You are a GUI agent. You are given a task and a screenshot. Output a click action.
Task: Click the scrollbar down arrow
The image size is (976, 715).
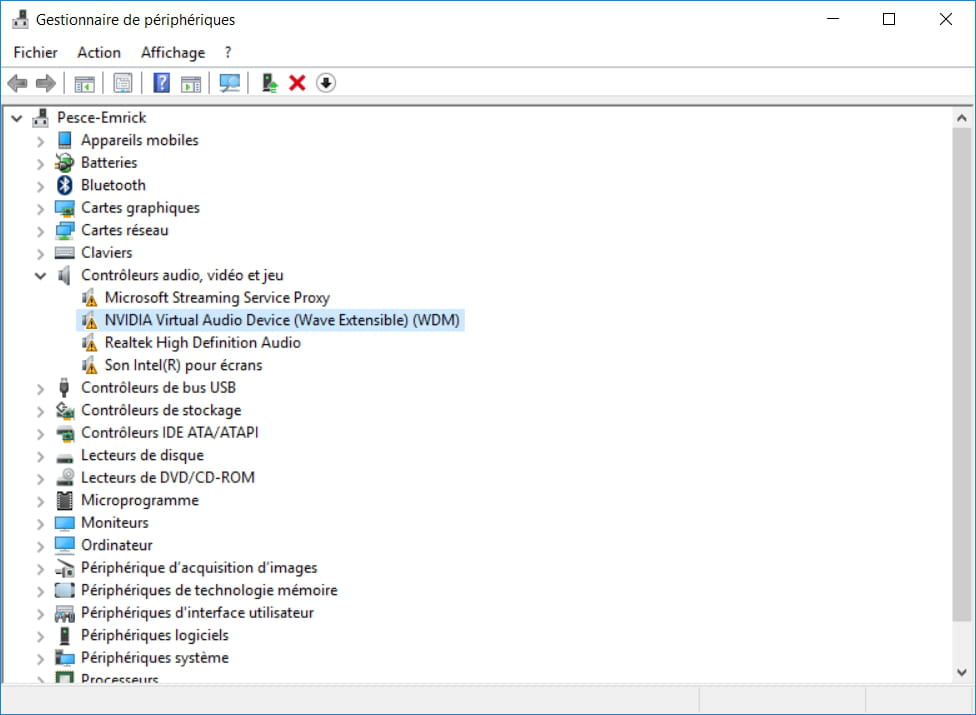962,672
